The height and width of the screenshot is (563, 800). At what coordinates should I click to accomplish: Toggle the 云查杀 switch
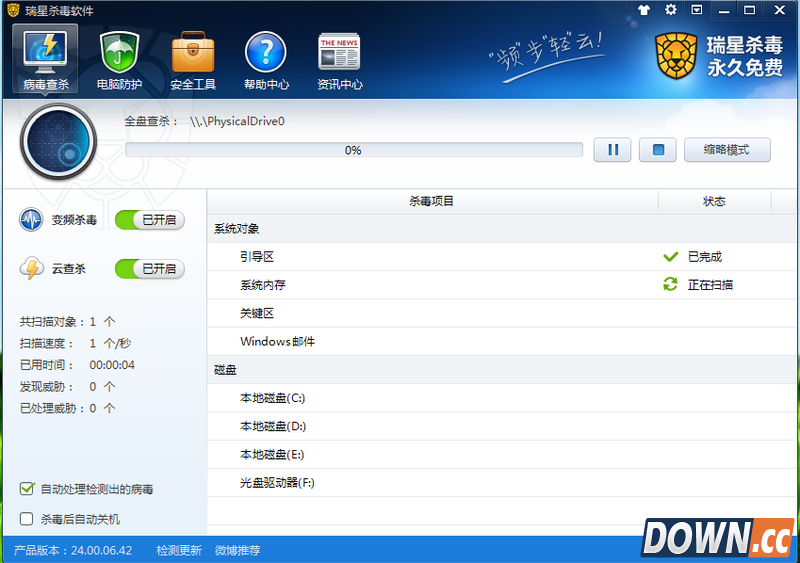(149, 268)
